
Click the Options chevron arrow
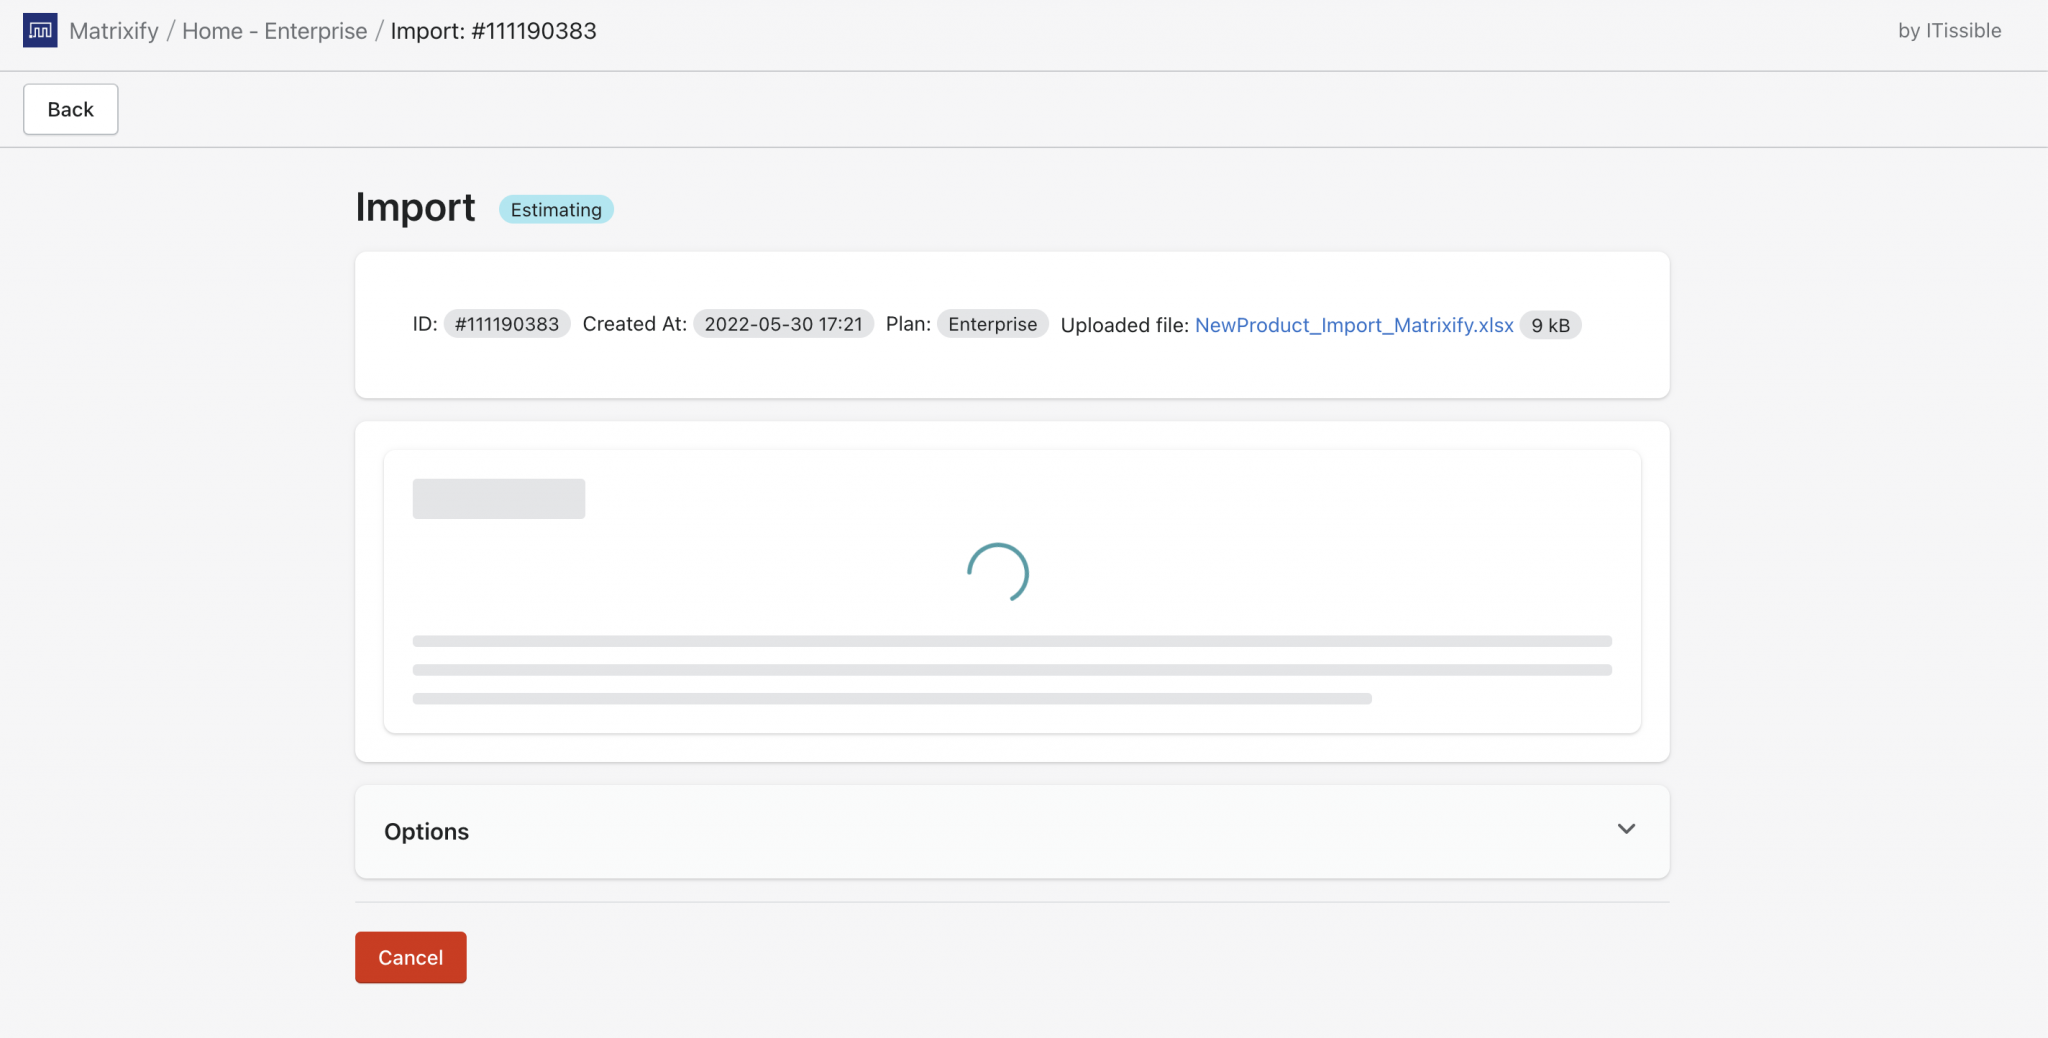point(1626,829)
